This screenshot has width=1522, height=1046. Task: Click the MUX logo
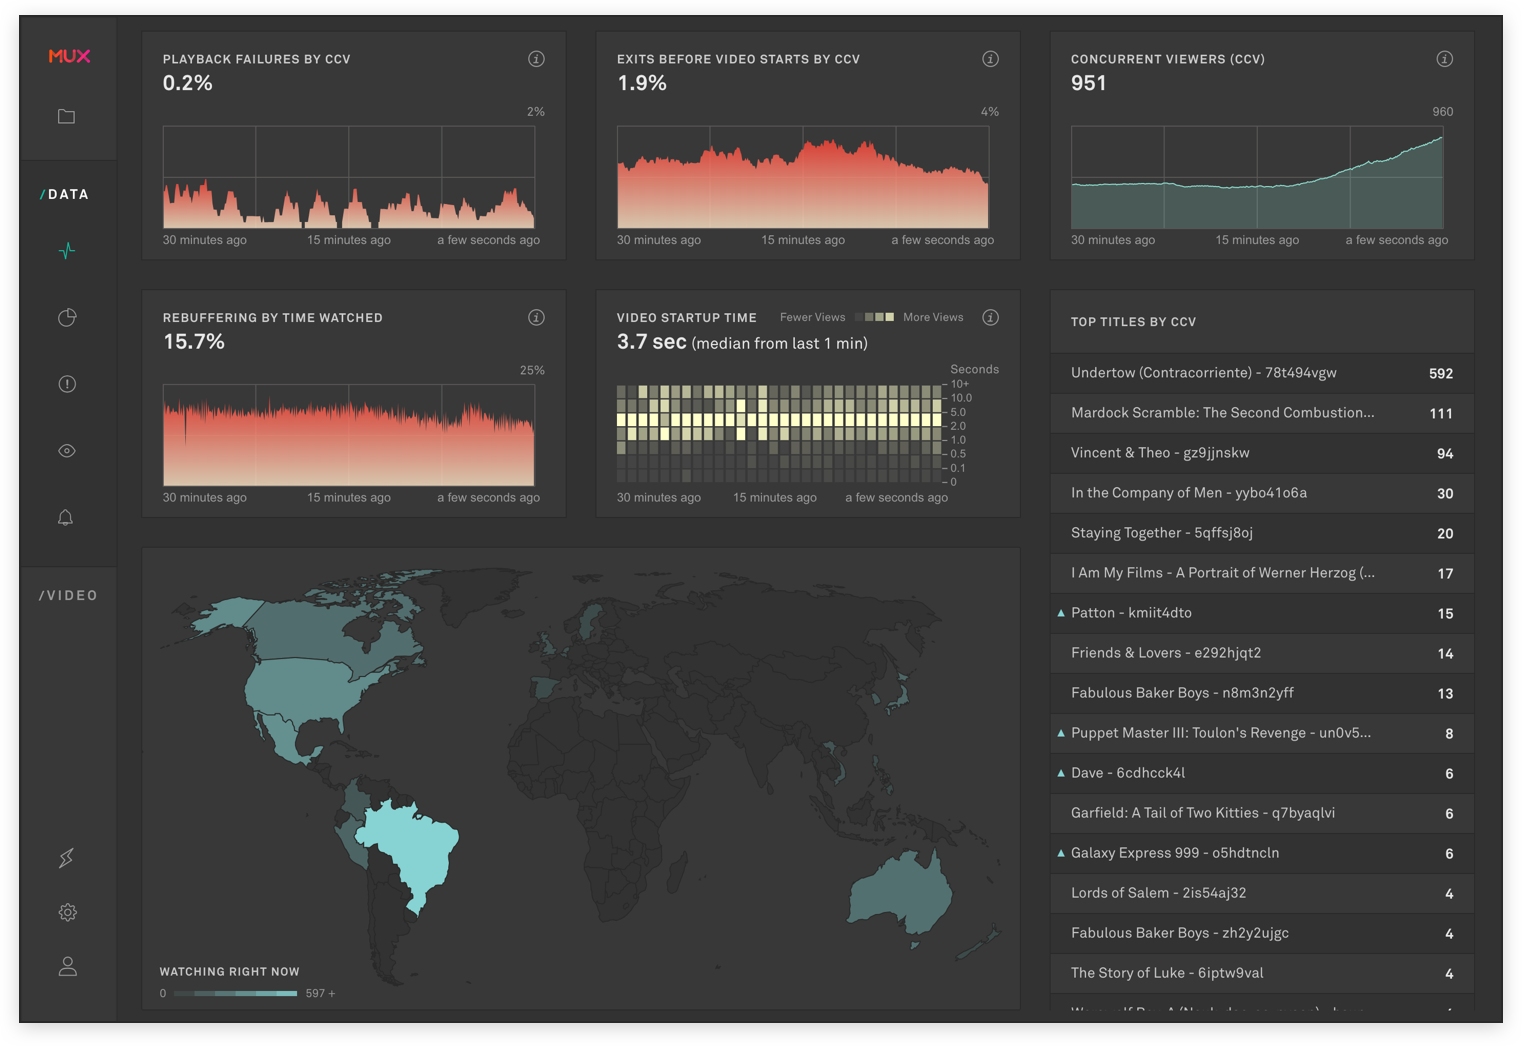click(x=66, y=56)
